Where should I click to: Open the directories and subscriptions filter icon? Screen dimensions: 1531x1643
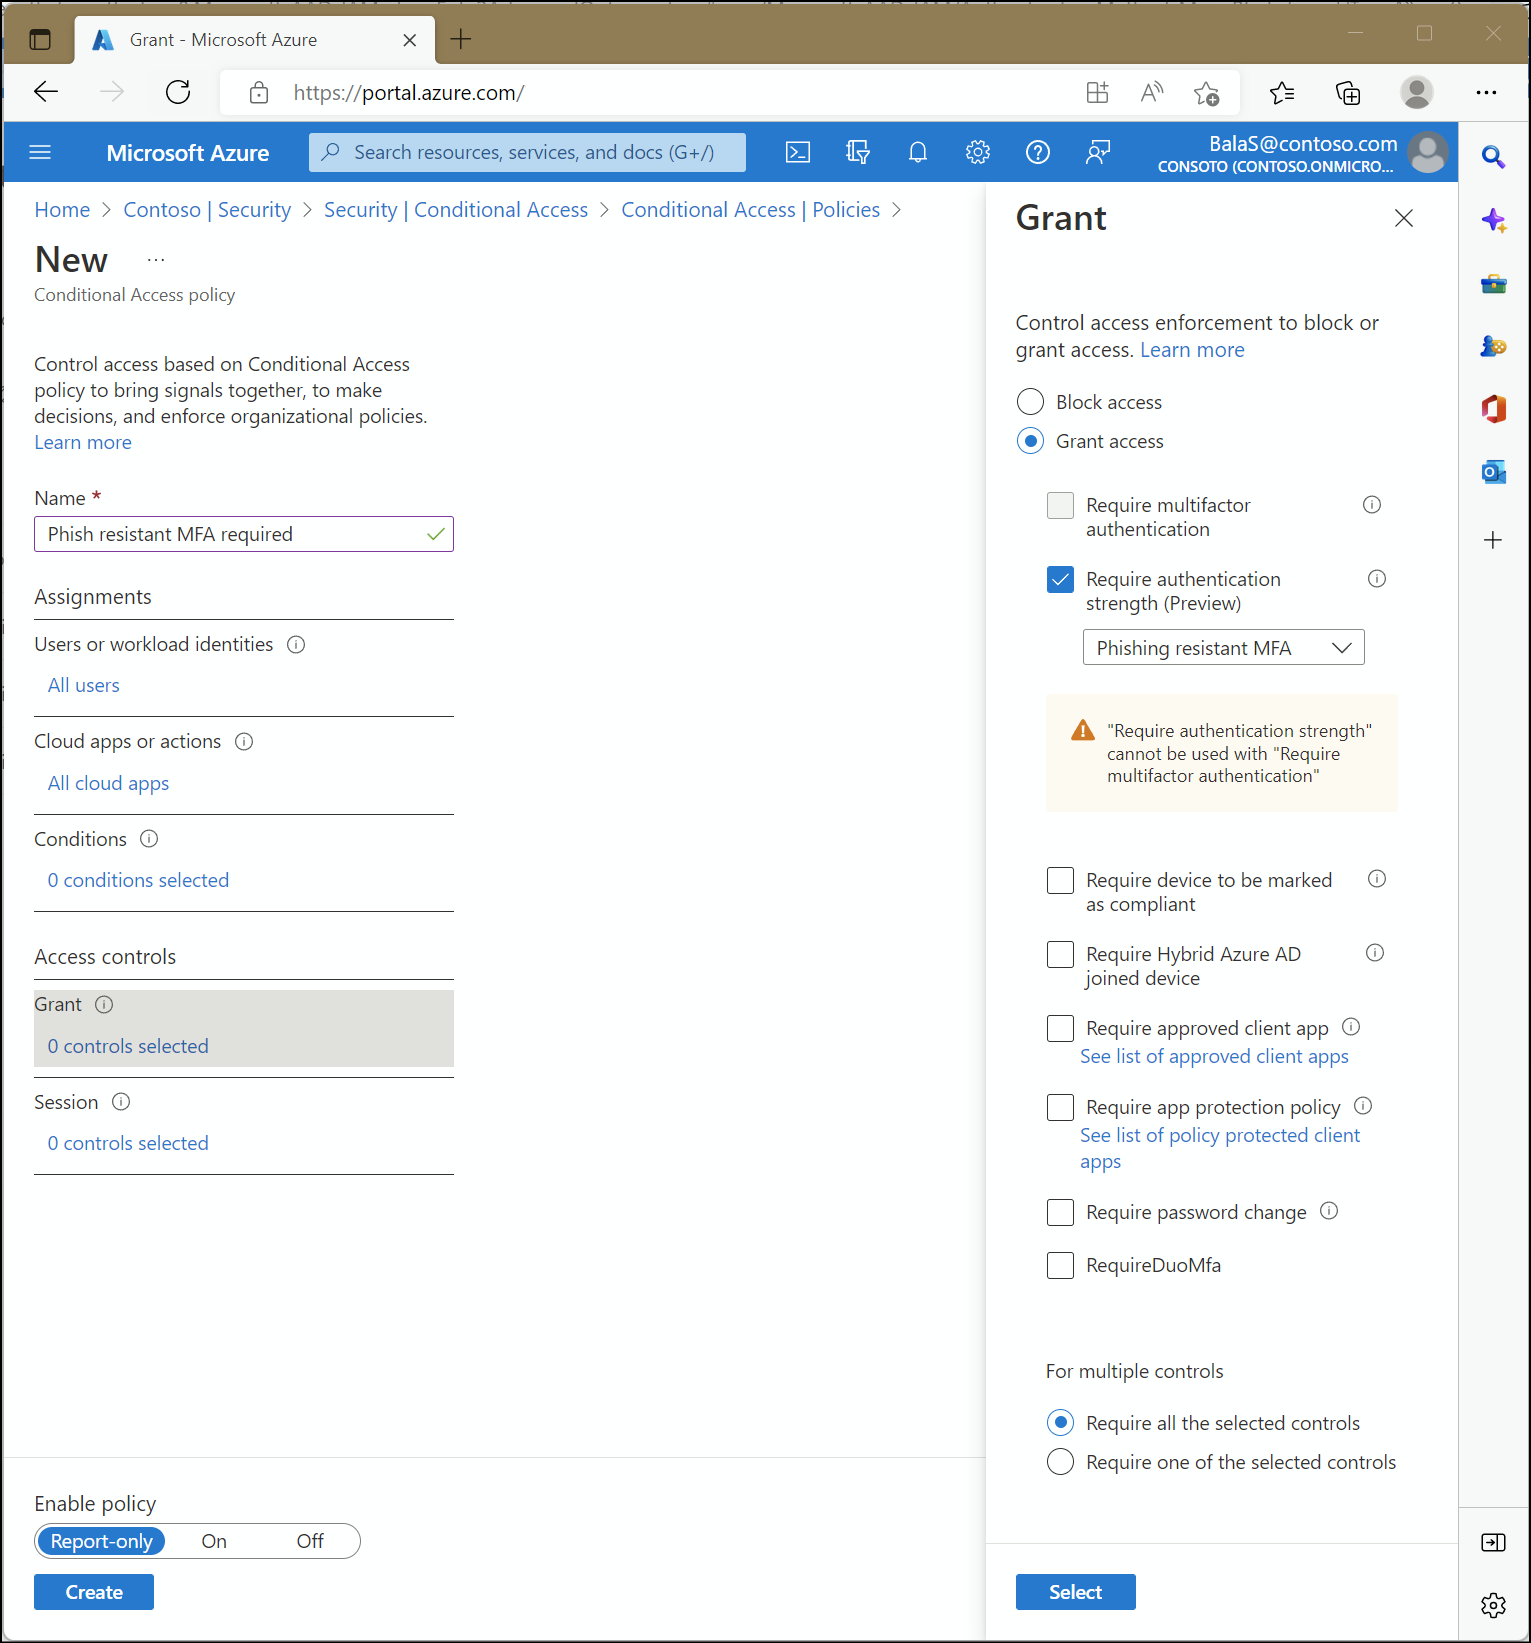coord(857,152)
